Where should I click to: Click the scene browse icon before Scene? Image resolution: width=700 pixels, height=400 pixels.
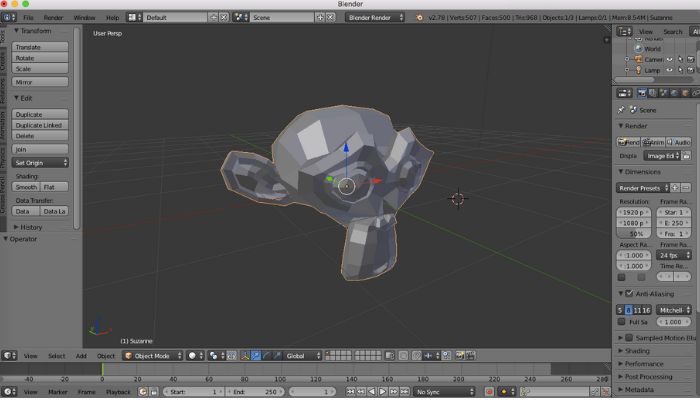point(241,17)
